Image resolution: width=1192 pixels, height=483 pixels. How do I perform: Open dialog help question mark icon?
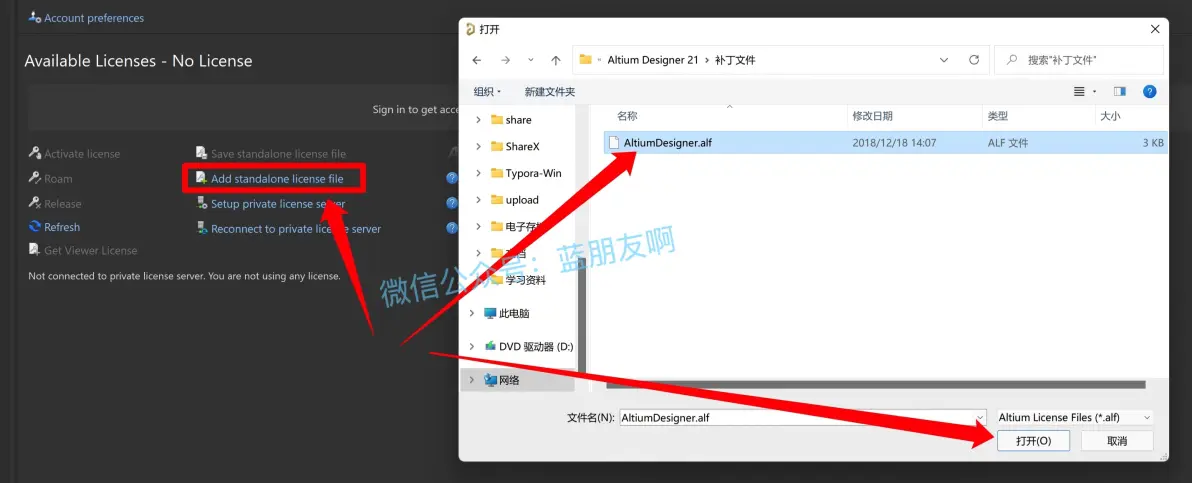point(1150,91)
